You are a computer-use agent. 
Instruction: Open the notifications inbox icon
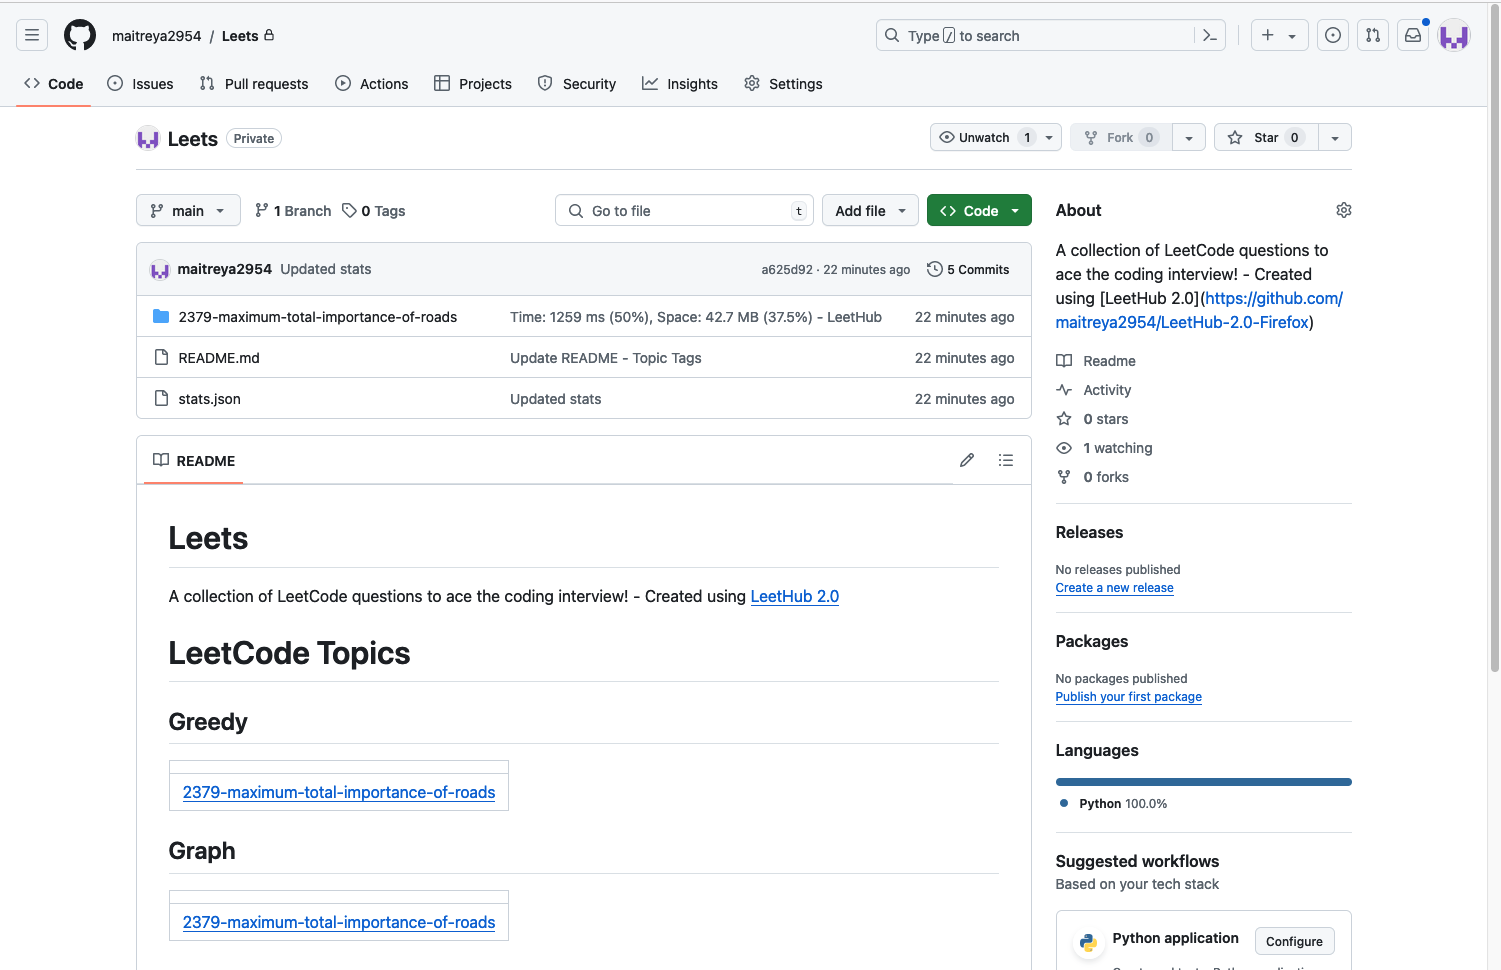tap(1413, 35)
